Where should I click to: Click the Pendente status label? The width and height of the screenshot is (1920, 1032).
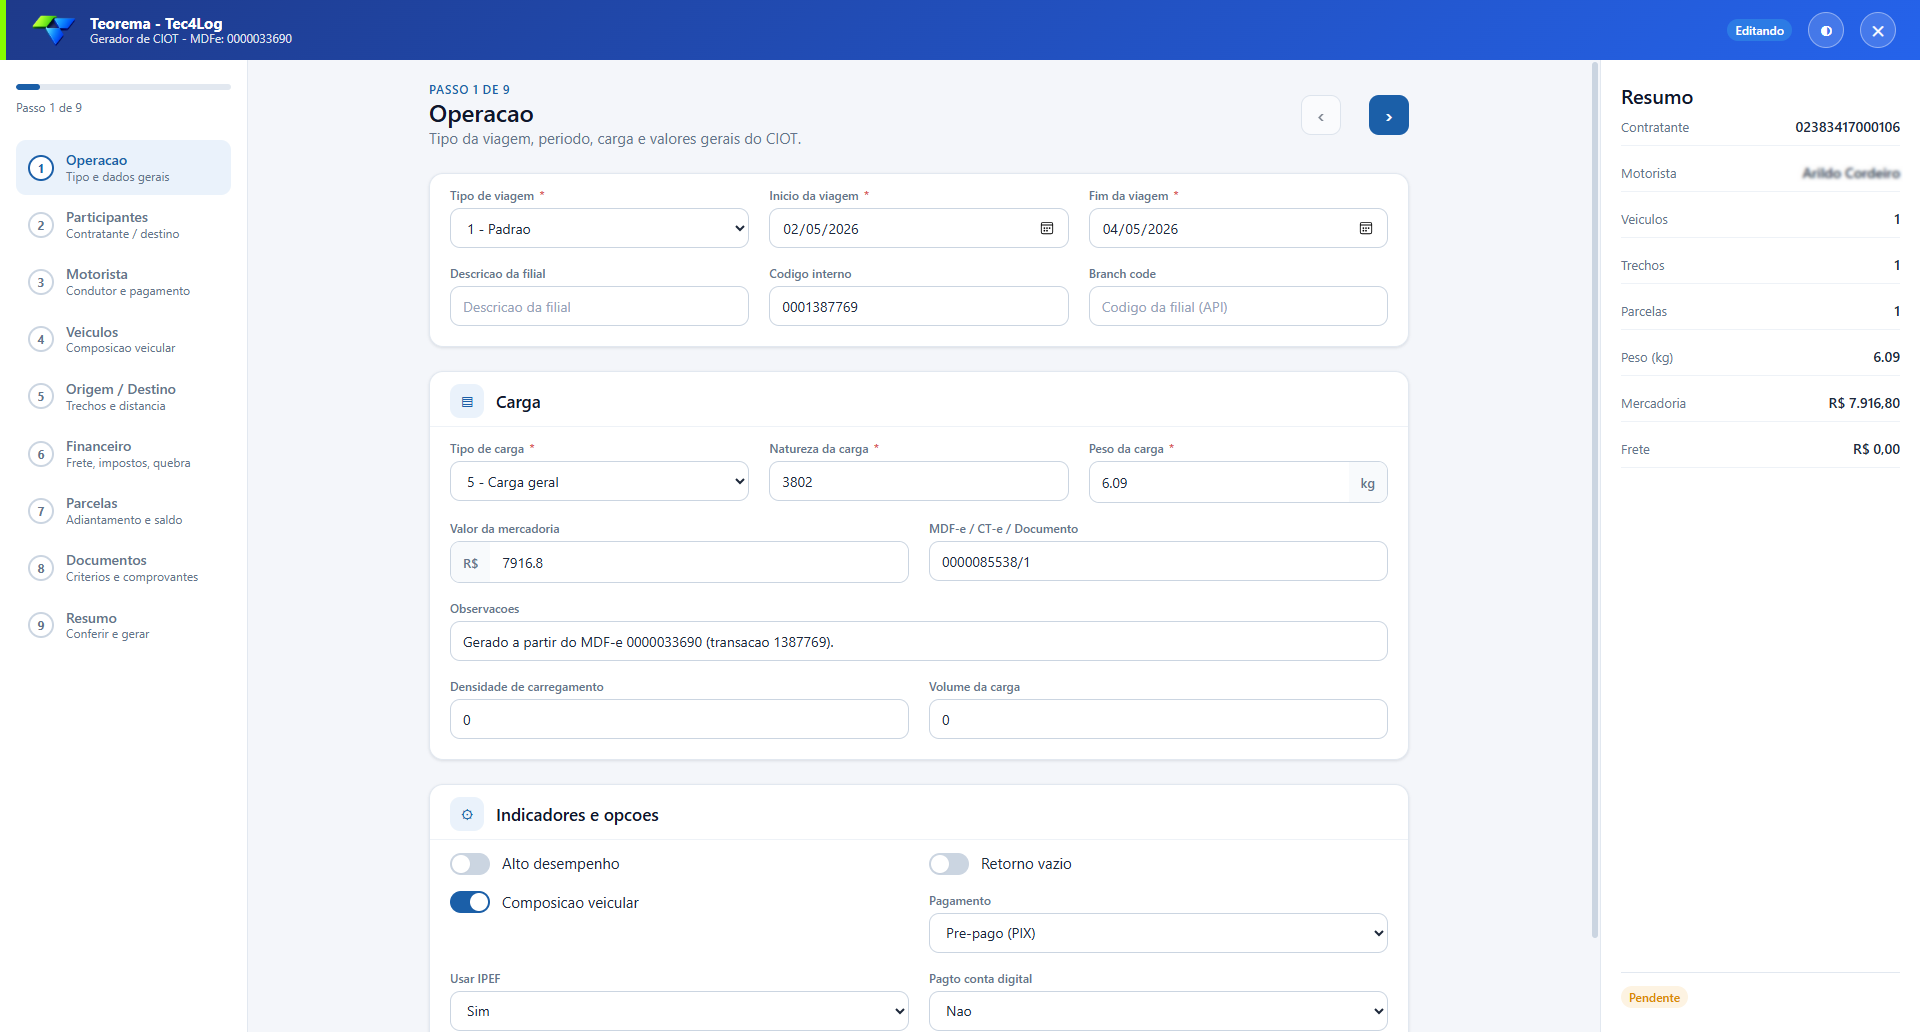coord(1654,998)
